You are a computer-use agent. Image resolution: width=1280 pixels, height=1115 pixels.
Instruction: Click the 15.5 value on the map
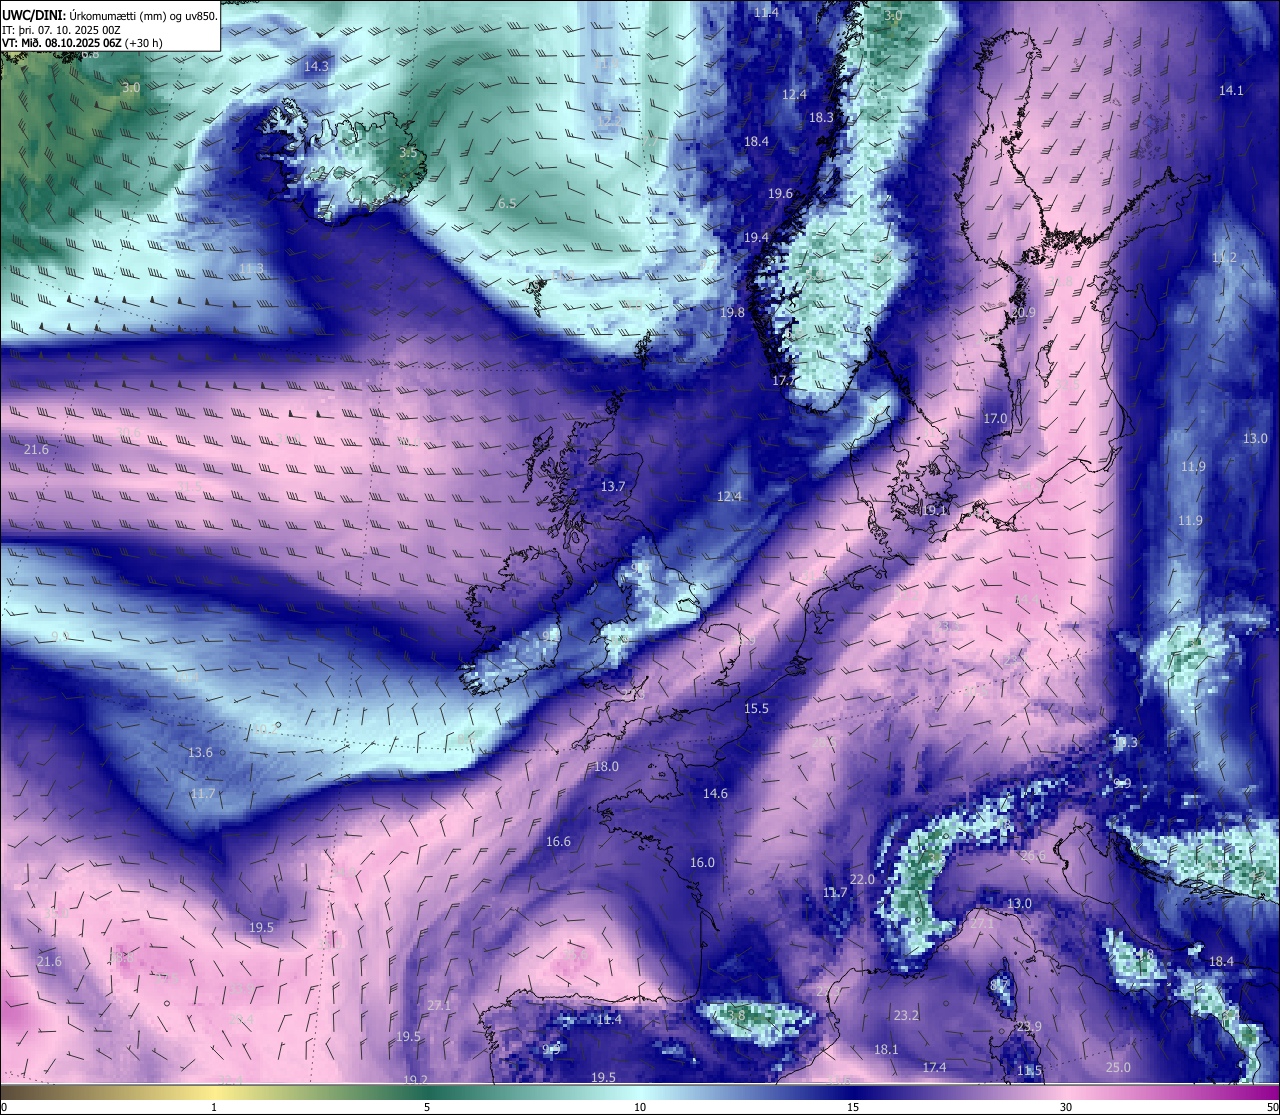pyautogui.click(x=756, y=708)
